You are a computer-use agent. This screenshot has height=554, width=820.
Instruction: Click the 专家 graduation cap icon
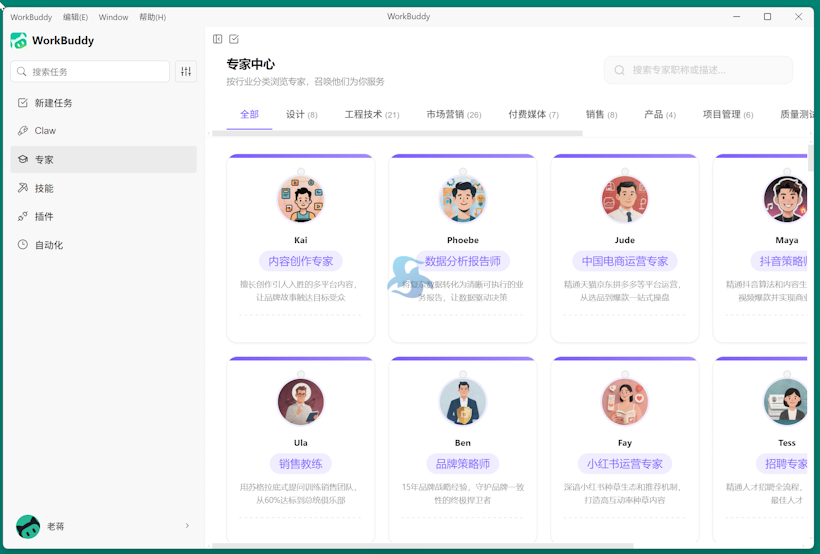point(22,159)
